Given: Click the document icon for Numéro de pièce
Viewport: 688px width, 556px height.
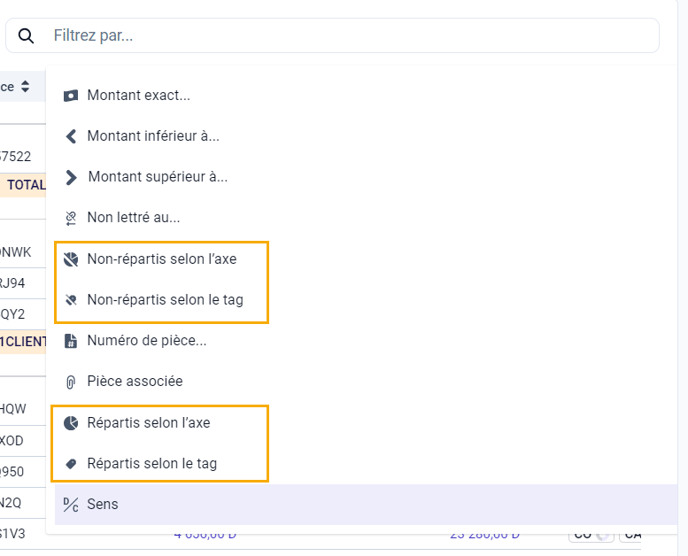Looking at the screenshot, I should click(x=71, y=341).
